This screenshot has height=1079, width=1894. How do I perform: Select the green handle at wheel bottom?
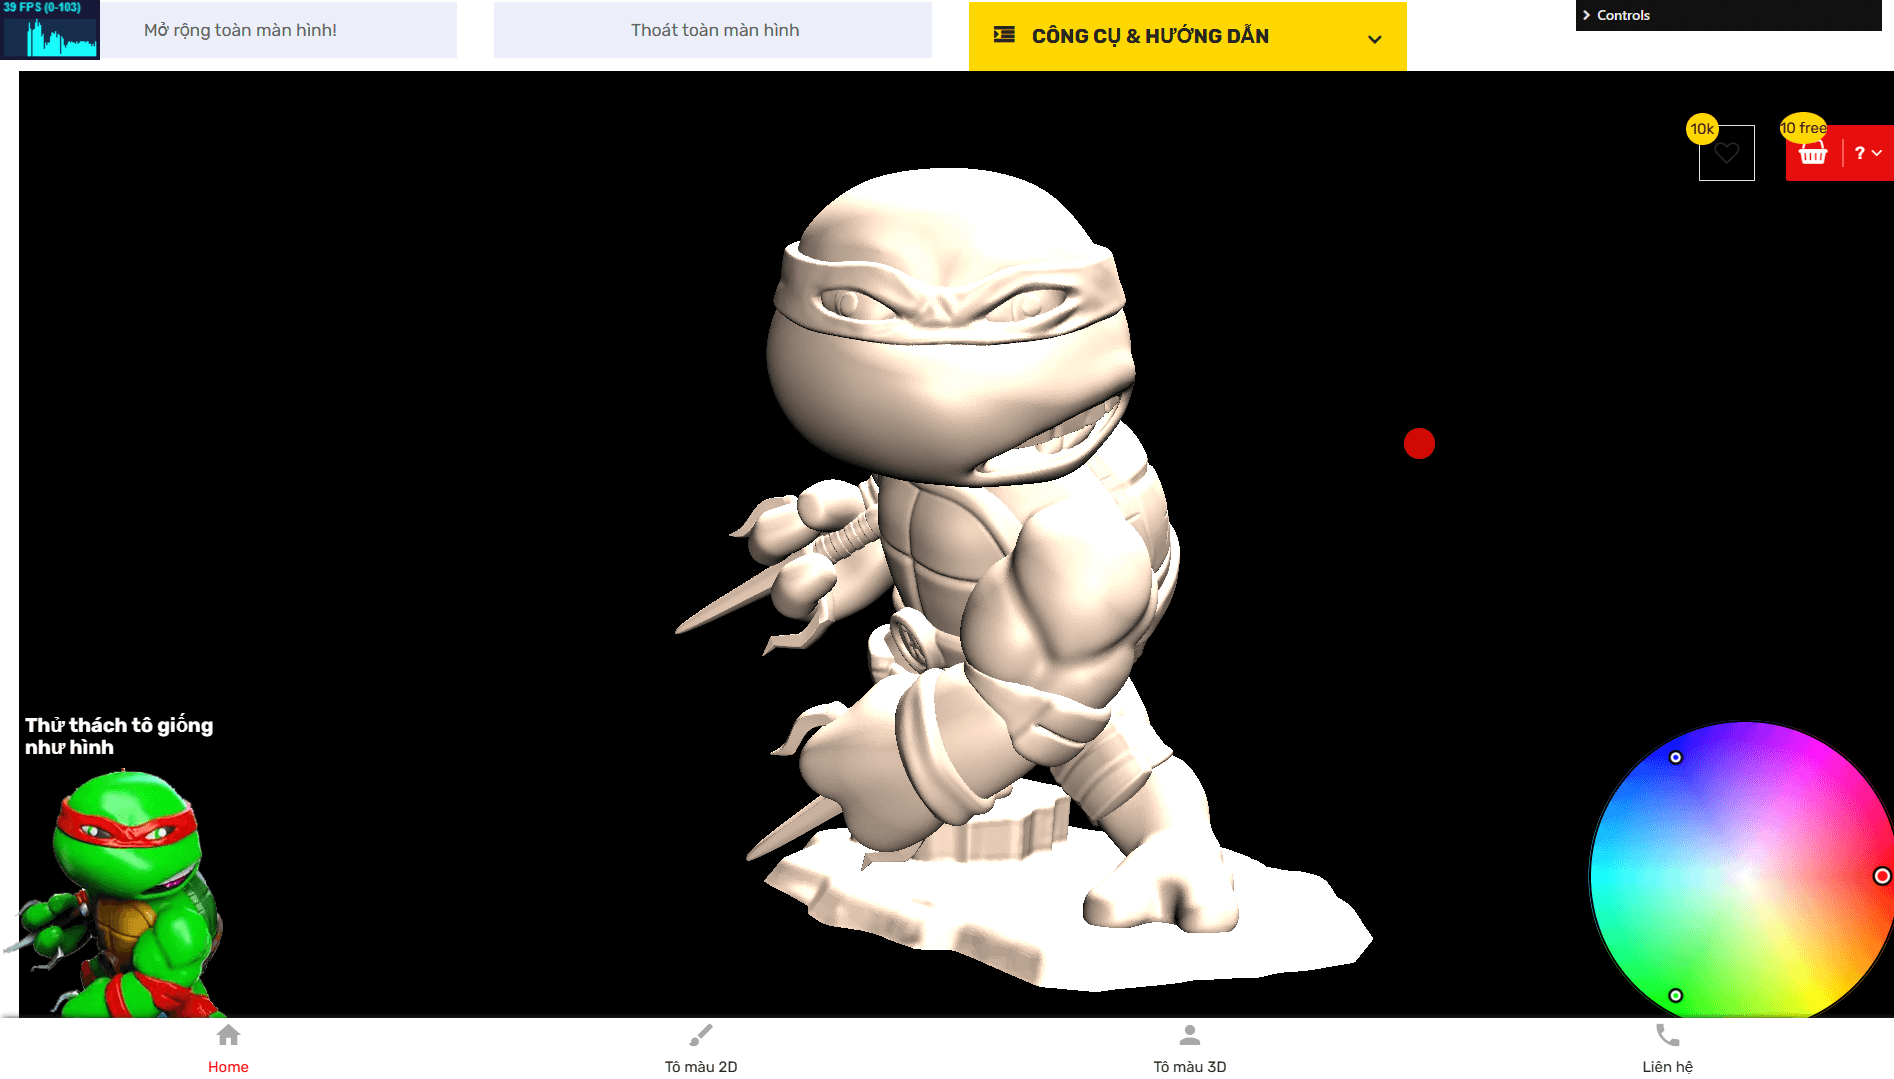(x=1676, y=996)
